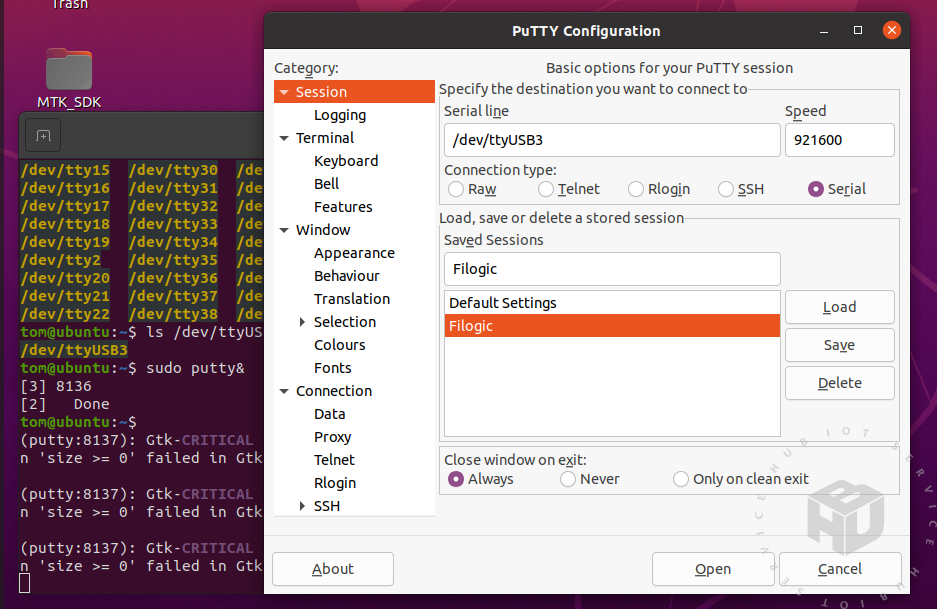Choose Only on clean exit option
Image resolution: width=937 pixels, height=609 pixels.
(x=681, y=479)
